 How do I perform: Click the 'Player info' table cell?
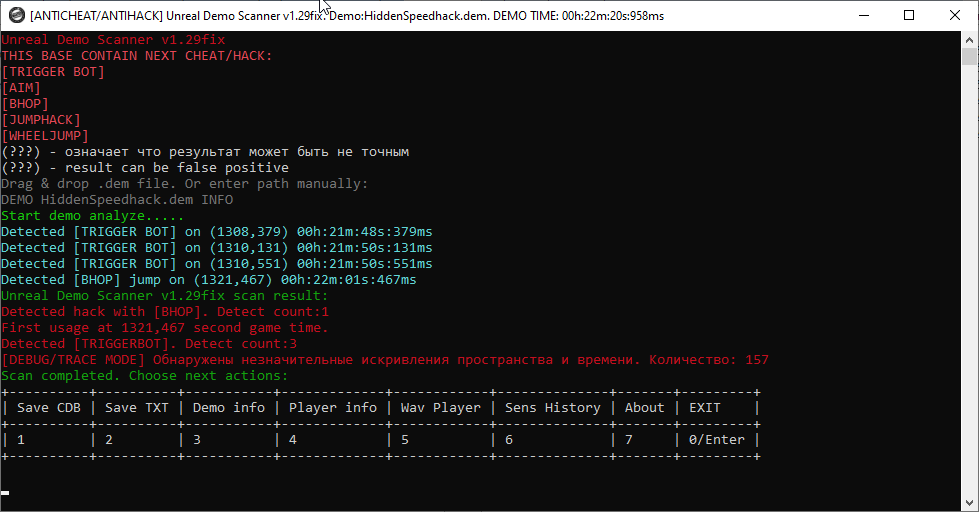333,408
